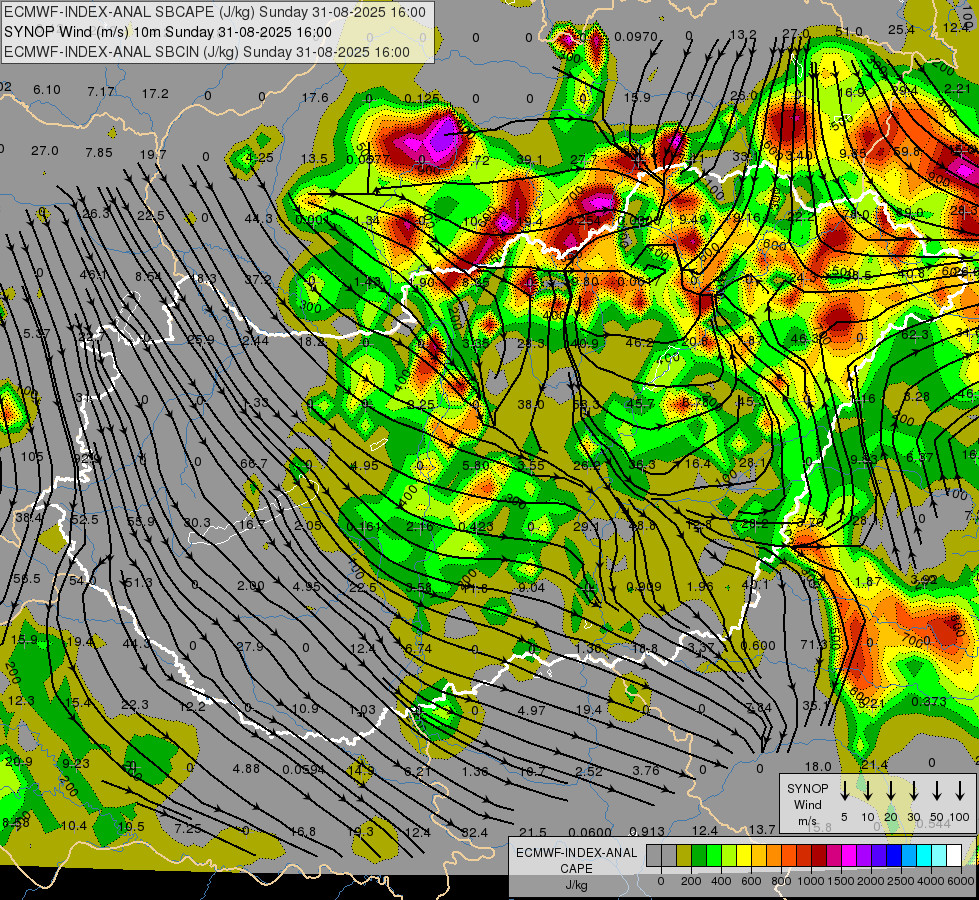Screen dimensions: 979x900
Task: Click the map value 62.3
Action: coord(915,335)
